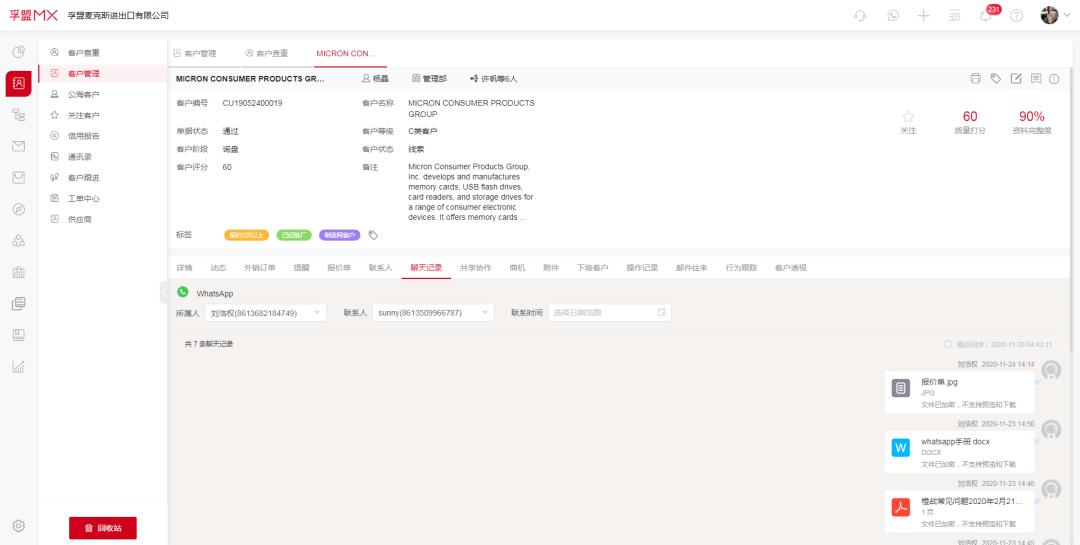Click the 60 质量打分 score
Viewport: 1080px width, 545px height.
(970, 116)
